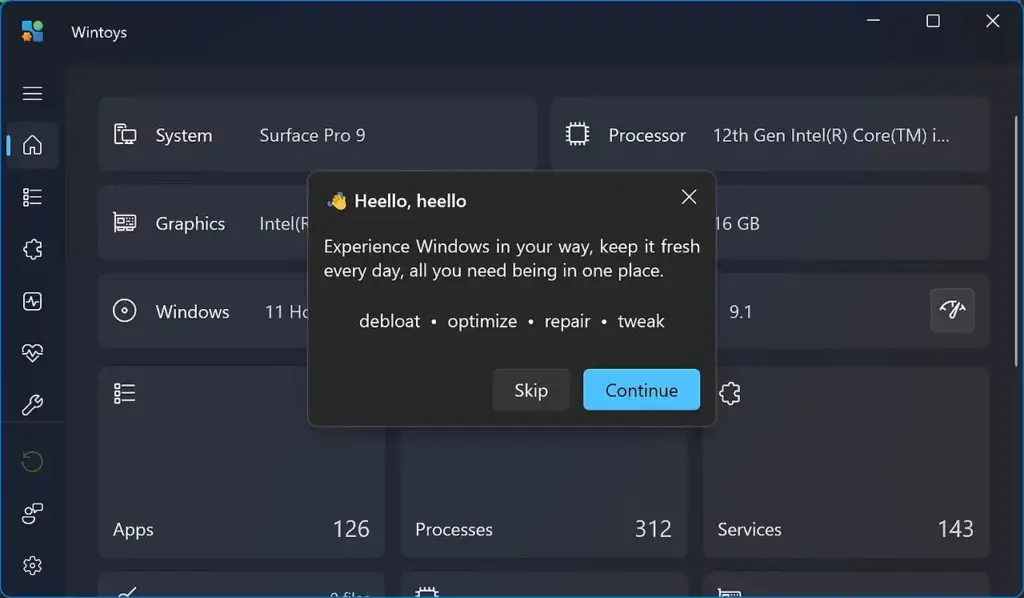Viewport: 1024px width, 598px height.
Task: Click the Graphics card icon
Action: (x=125, y=223)
